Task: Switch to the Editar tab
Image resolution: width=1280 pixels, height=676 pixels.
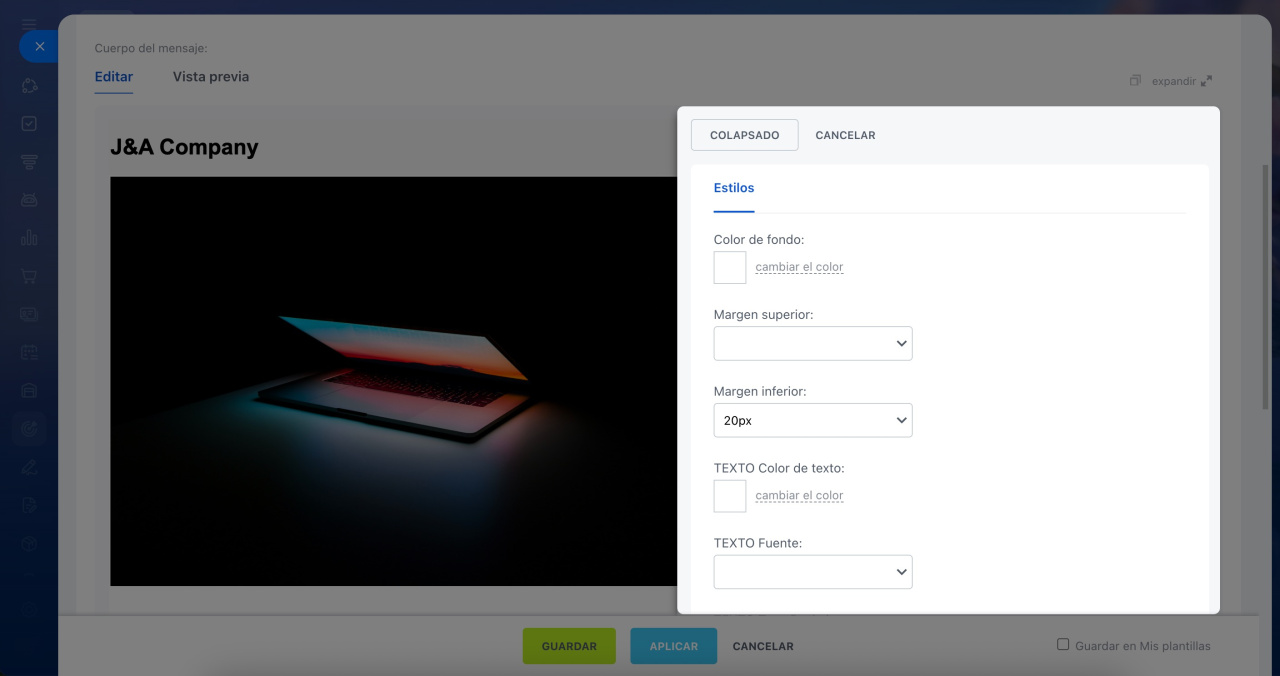Action: 114,77
